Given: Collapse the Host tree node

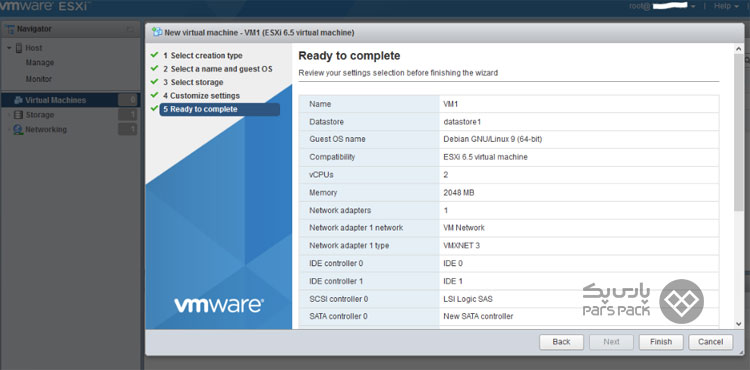Looking at the screenshot, I should pos(9,48).
